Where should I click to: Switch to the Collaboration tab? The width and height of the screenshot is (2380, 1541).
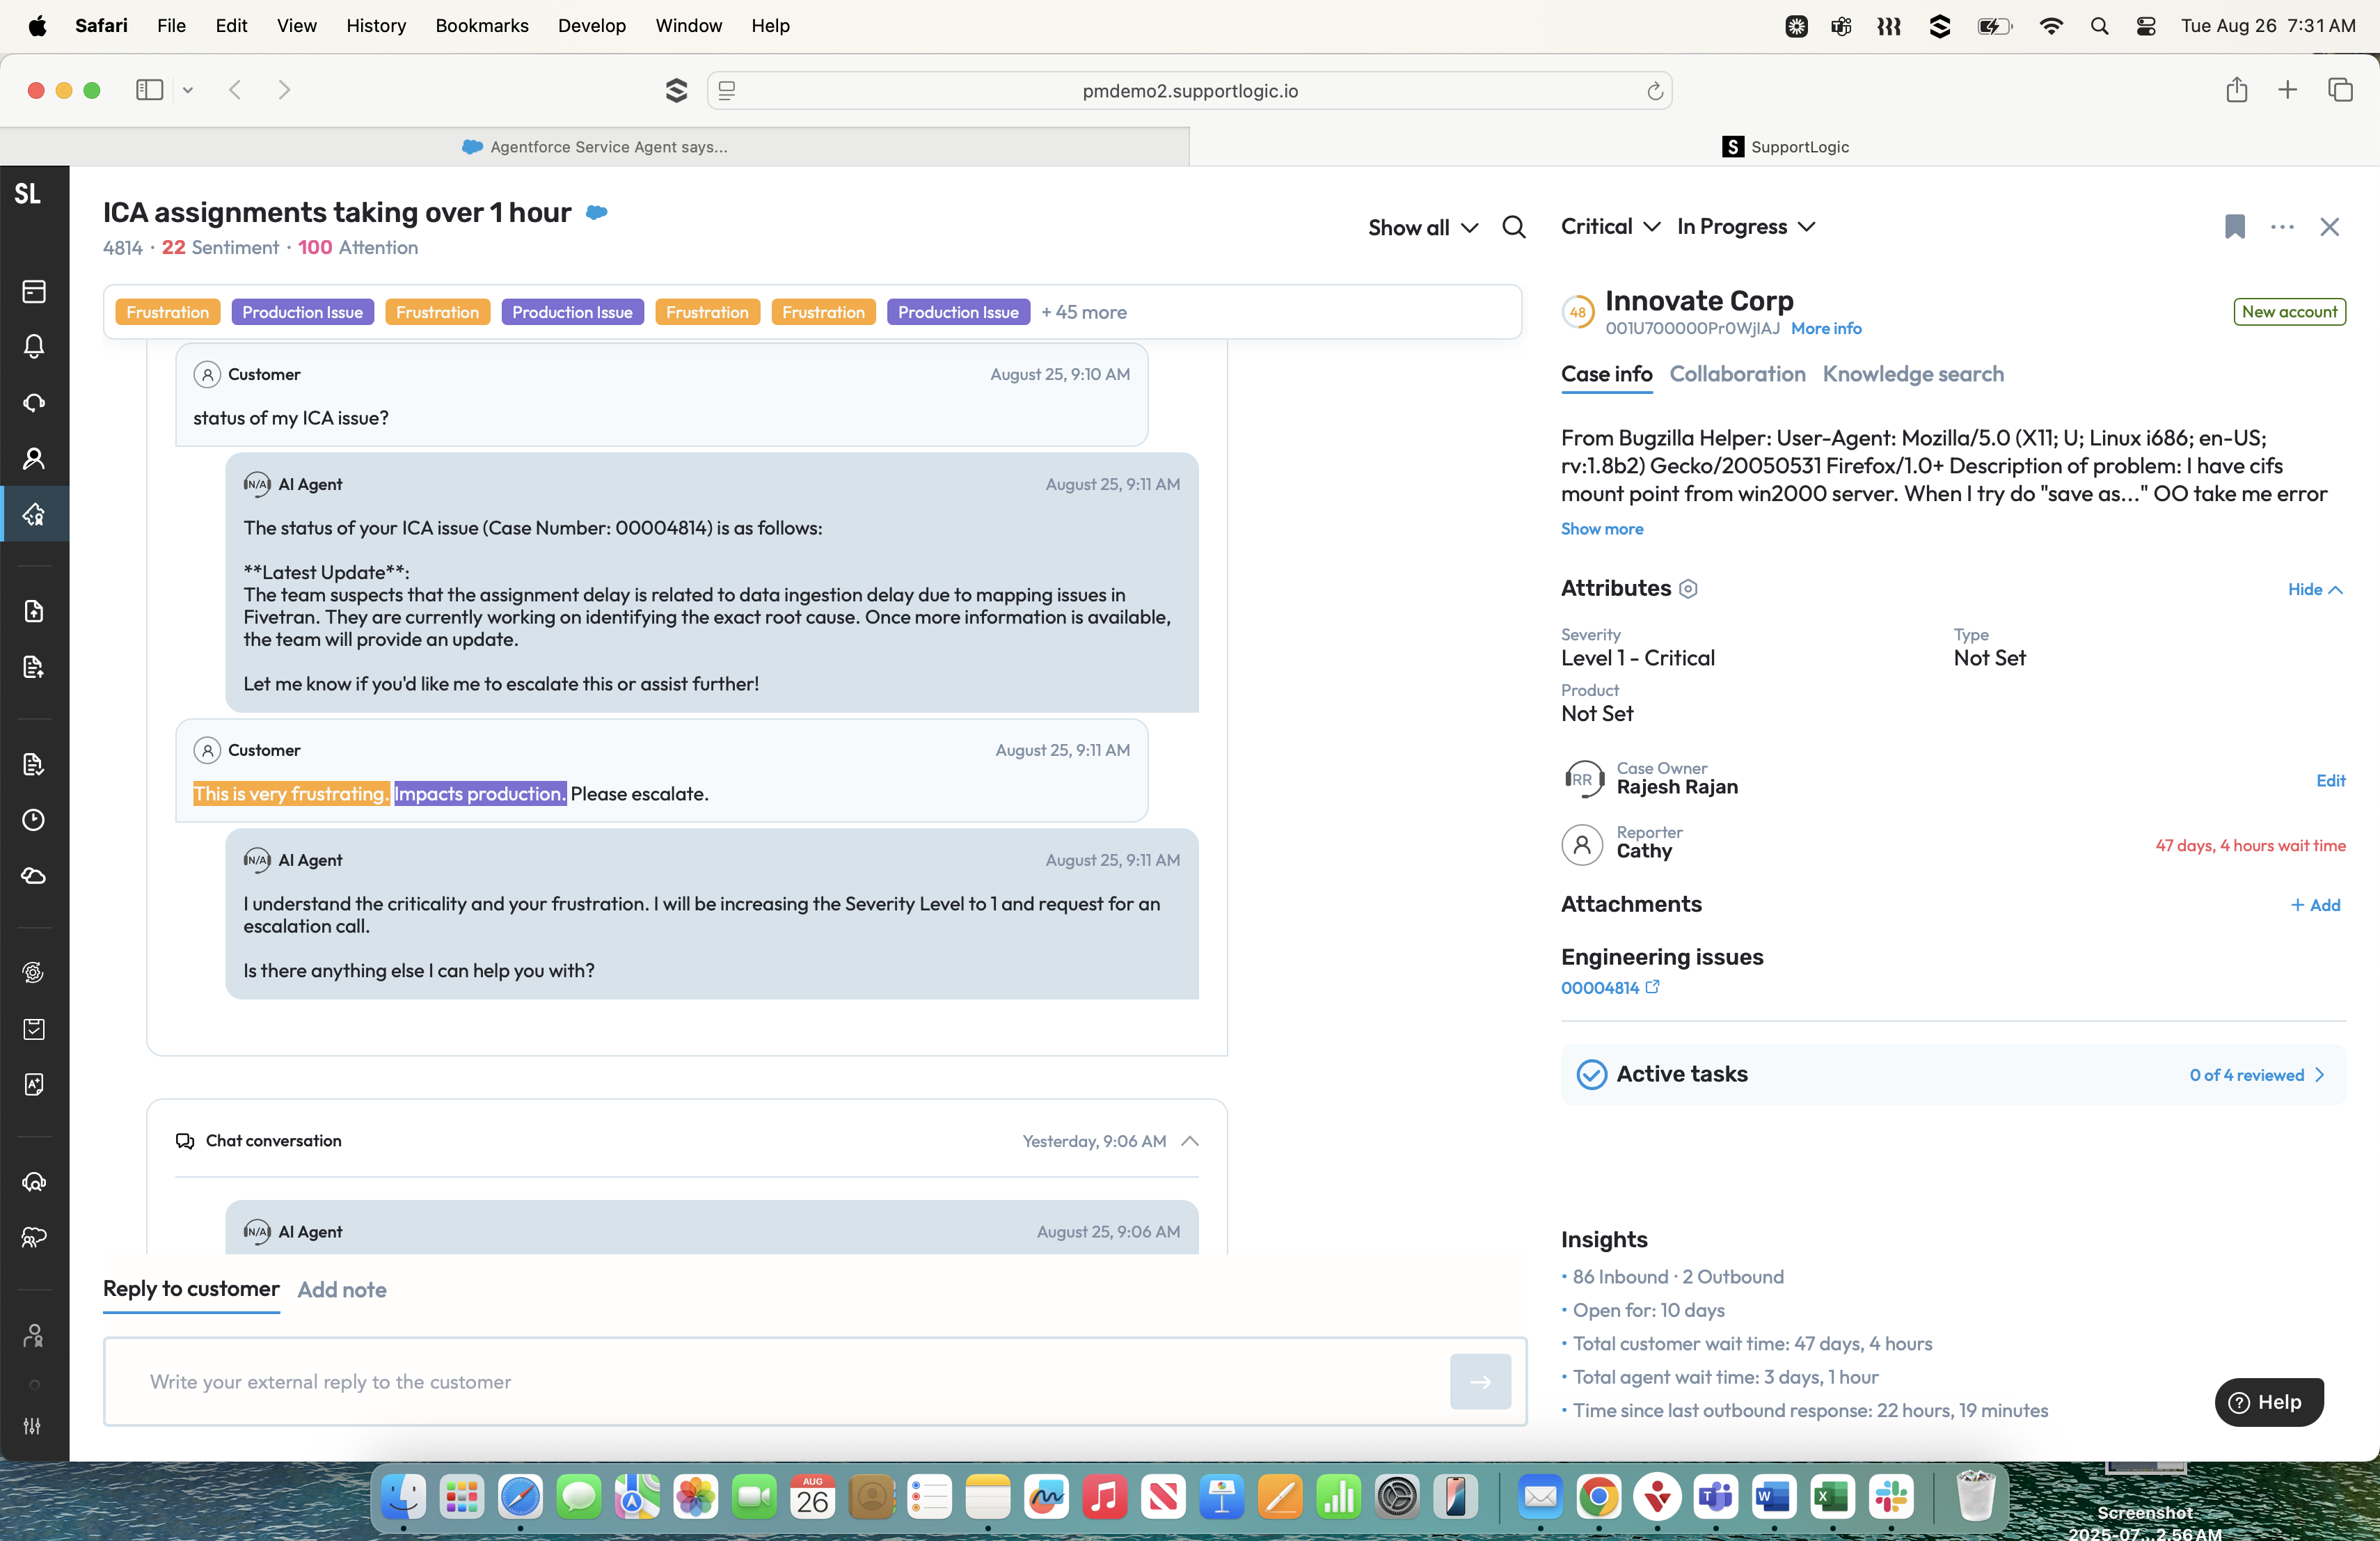point(1737,374)
